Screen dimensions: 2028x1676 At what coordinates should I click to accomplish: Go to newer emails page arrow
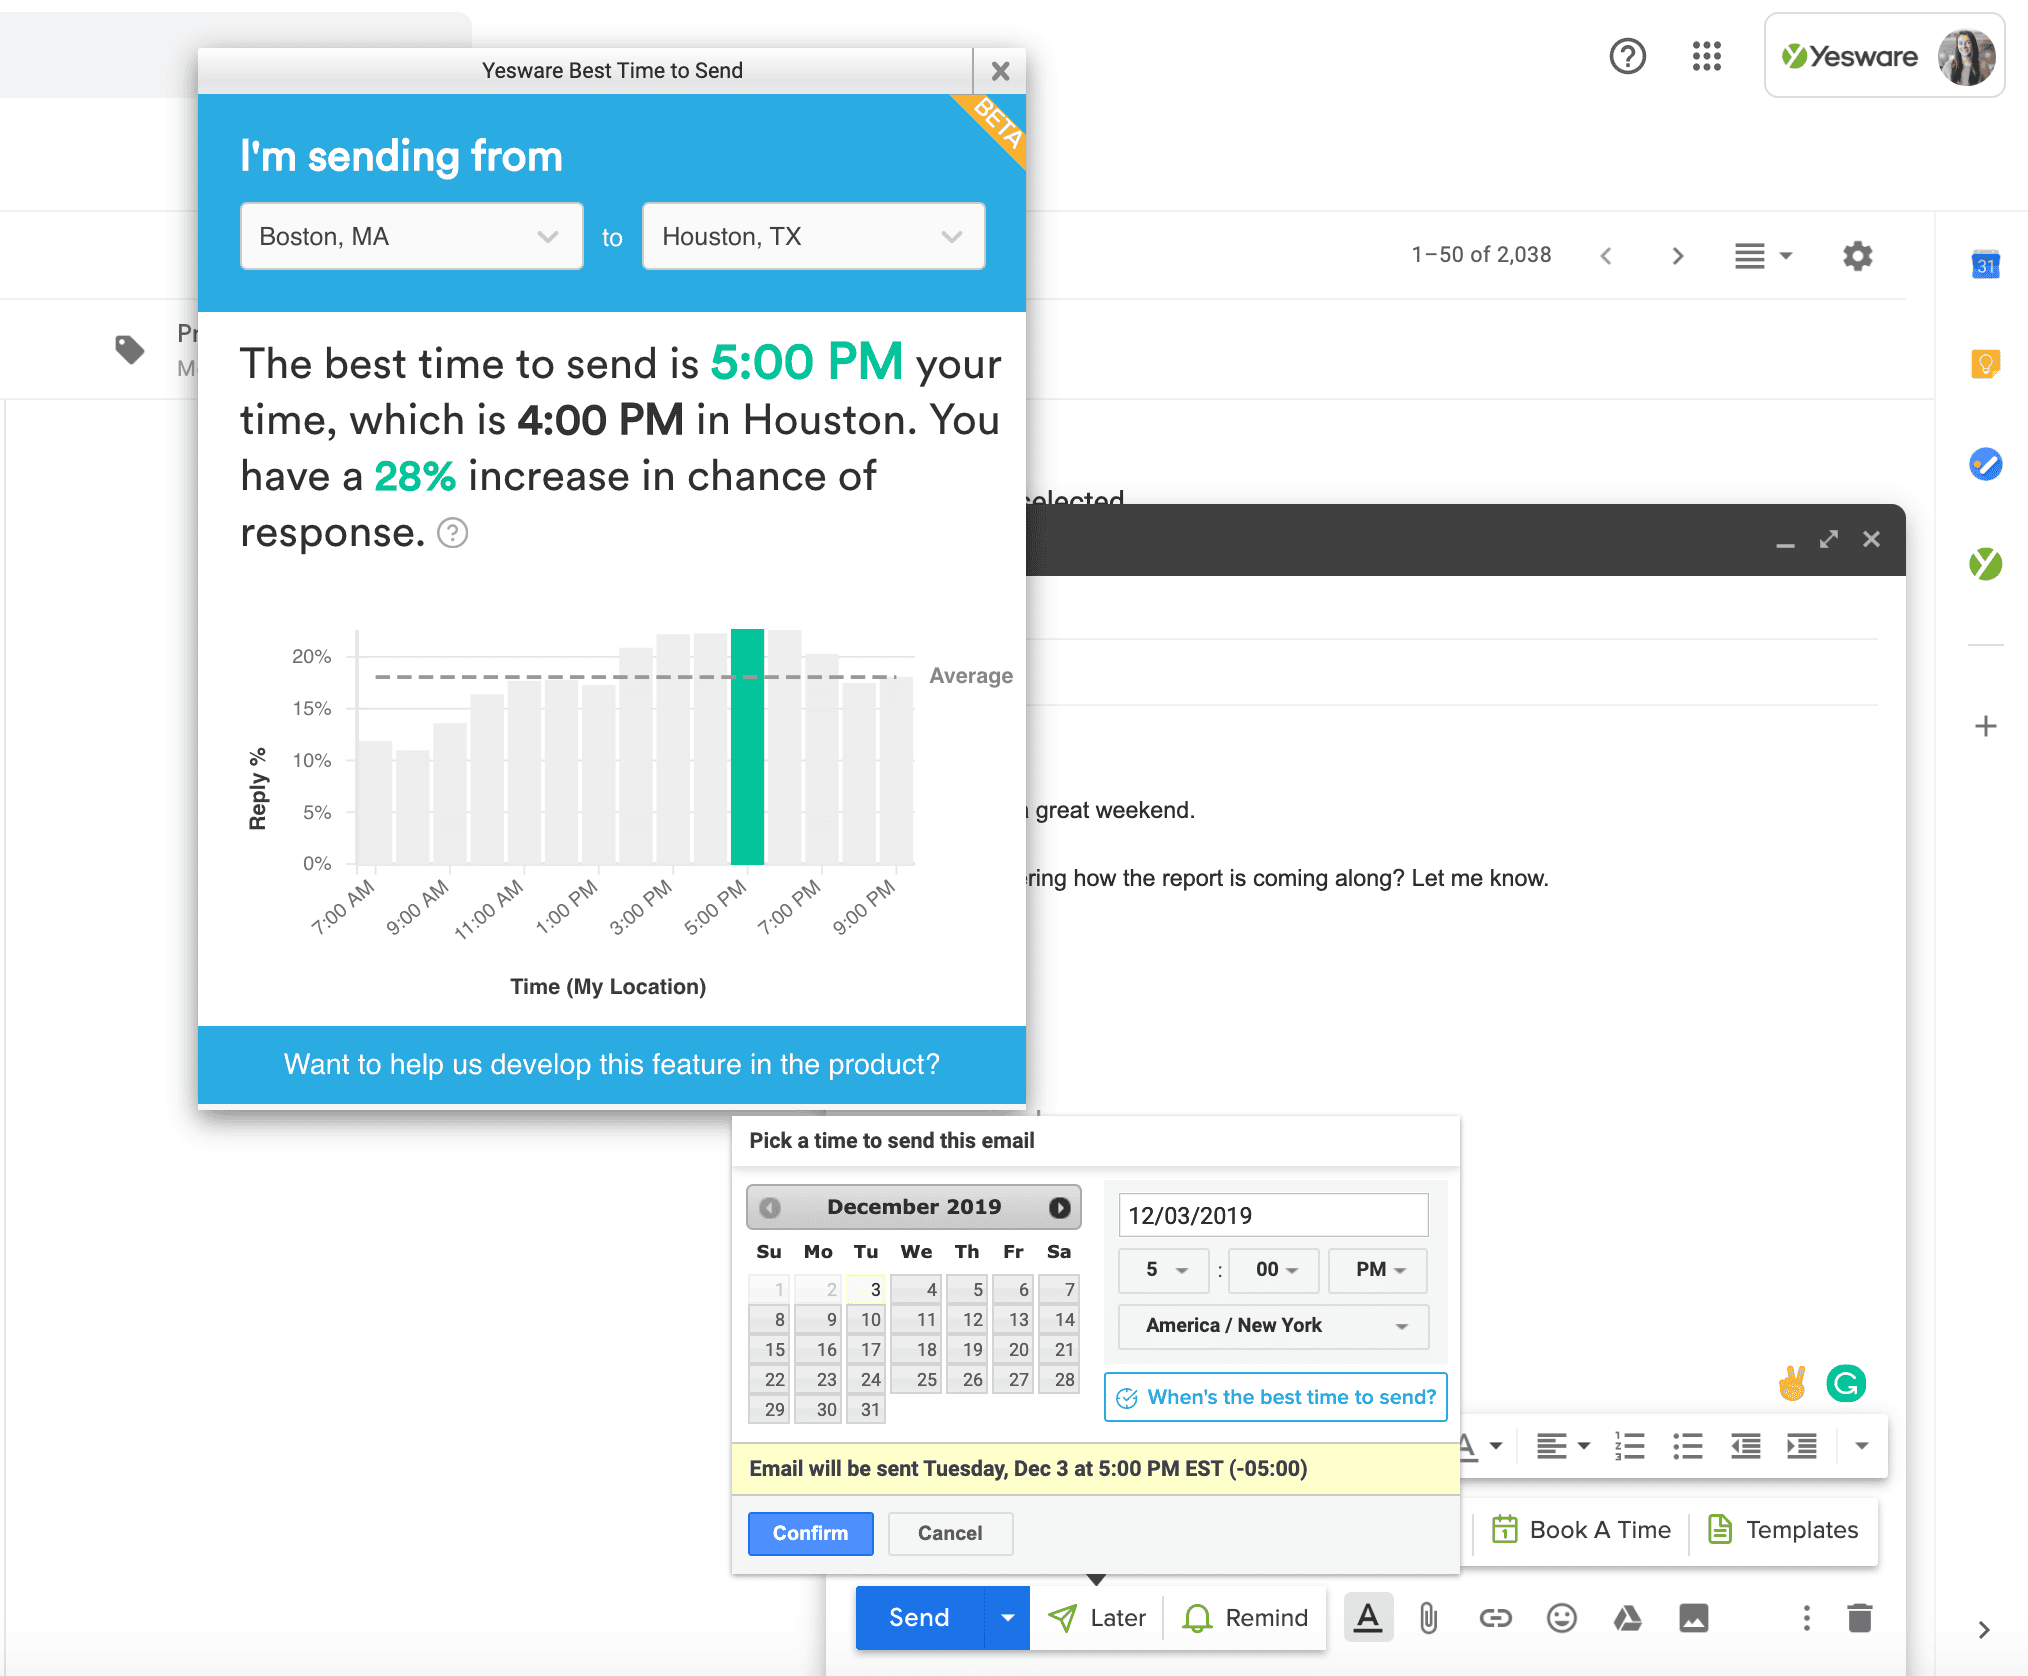click(1606, 256)
